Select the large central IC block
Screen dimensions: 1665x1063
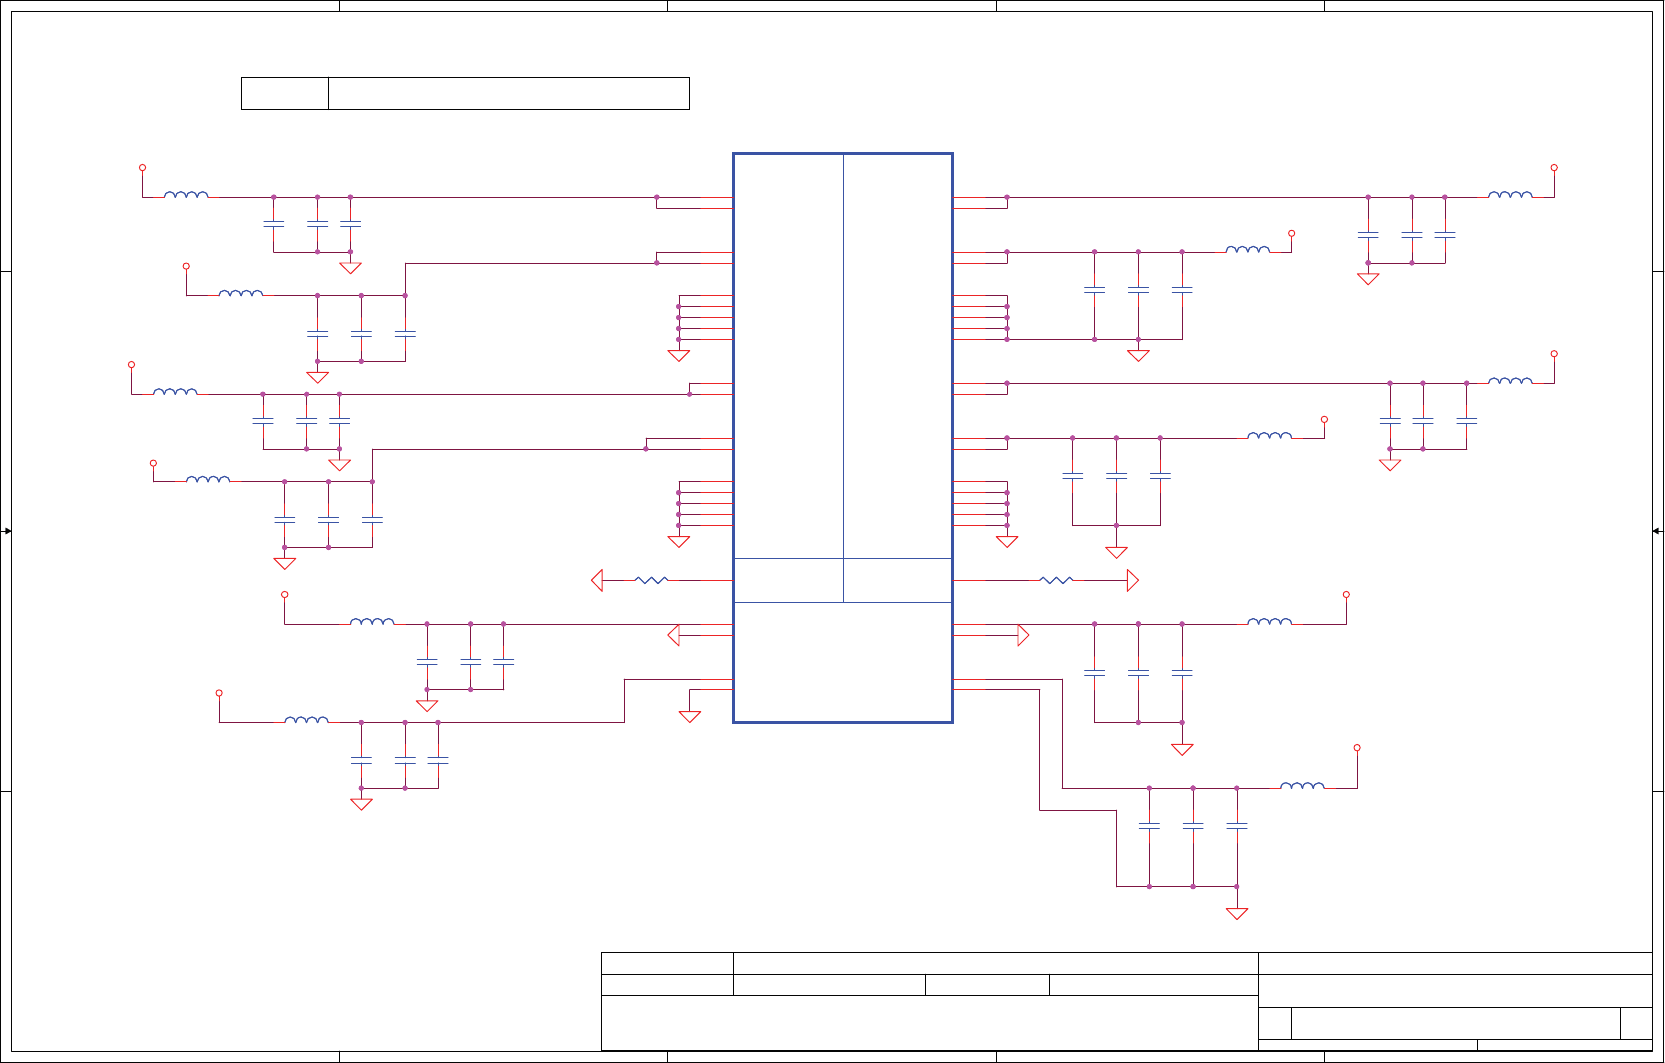click(843, 438)
